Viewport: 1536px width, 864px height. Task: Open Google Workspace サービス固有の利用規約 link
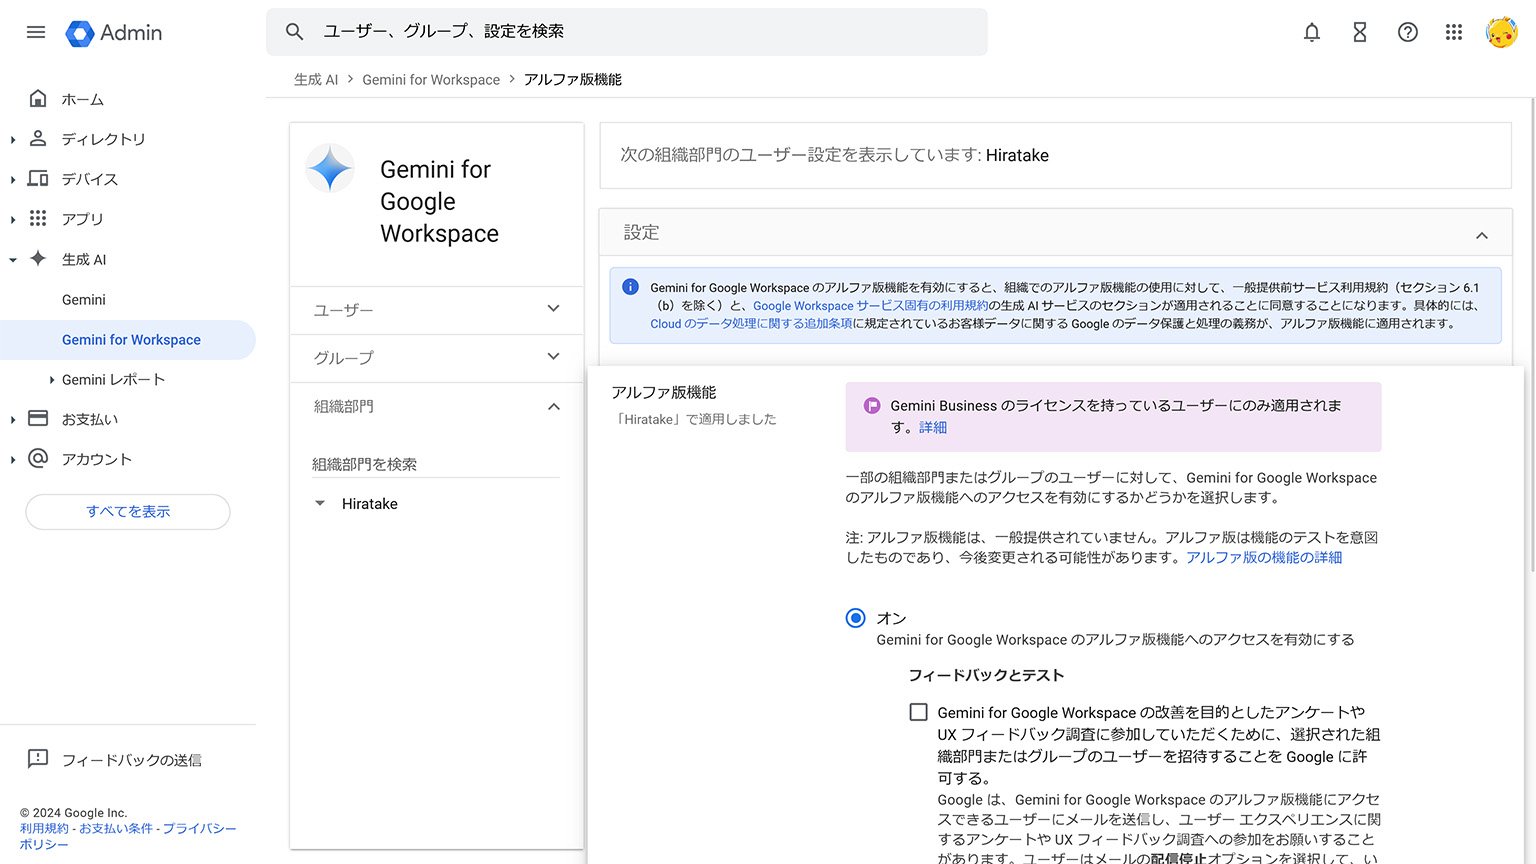[870, 306]
